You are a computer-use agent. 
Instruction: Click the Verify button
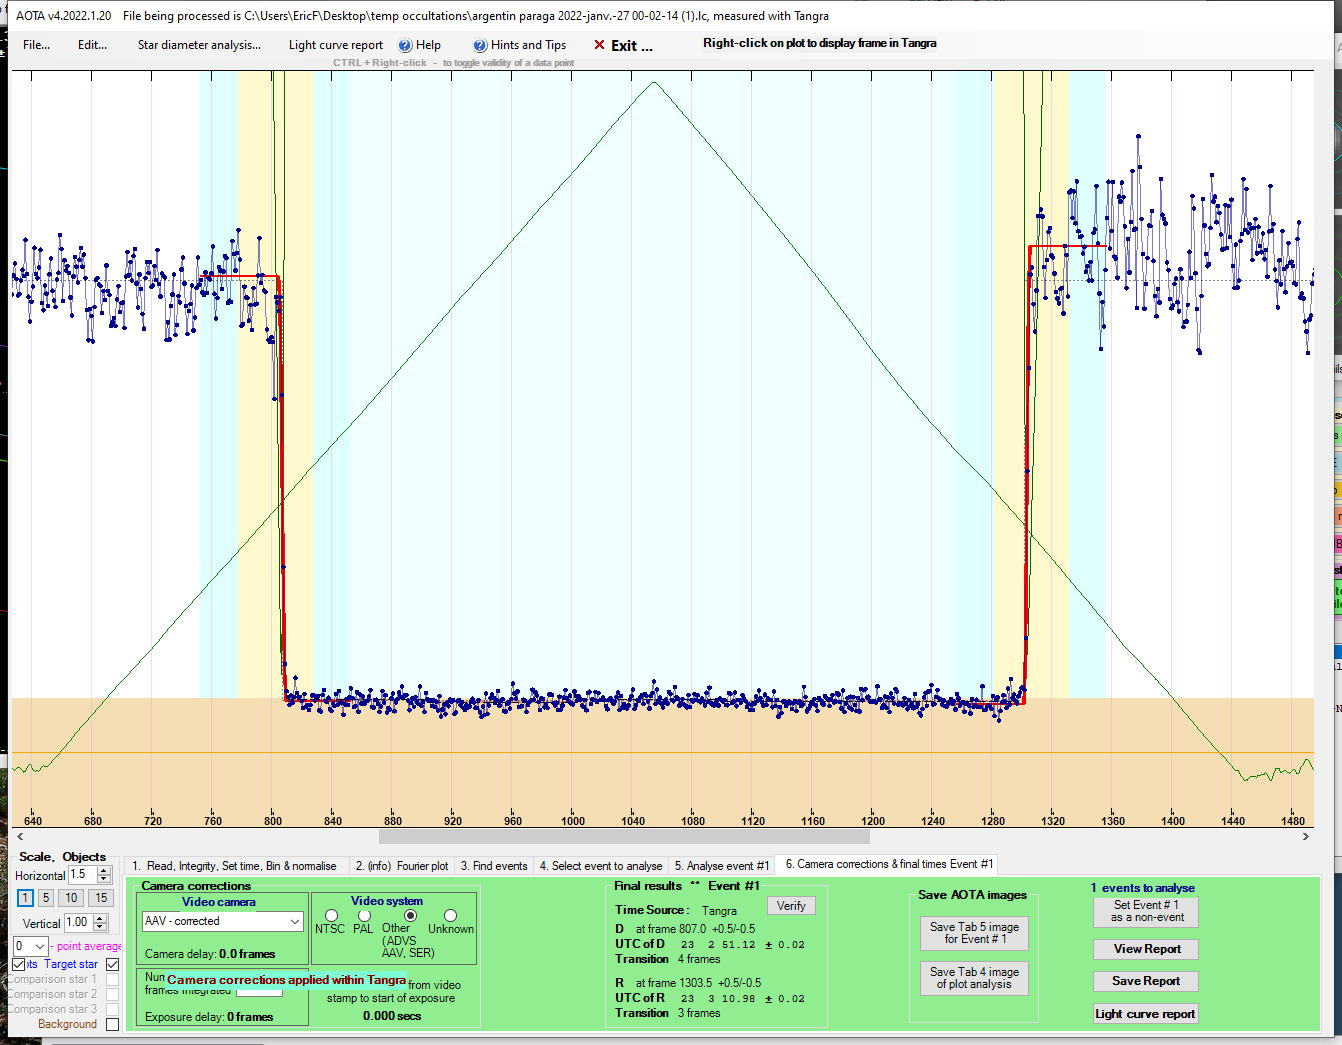tap(791, 906)
